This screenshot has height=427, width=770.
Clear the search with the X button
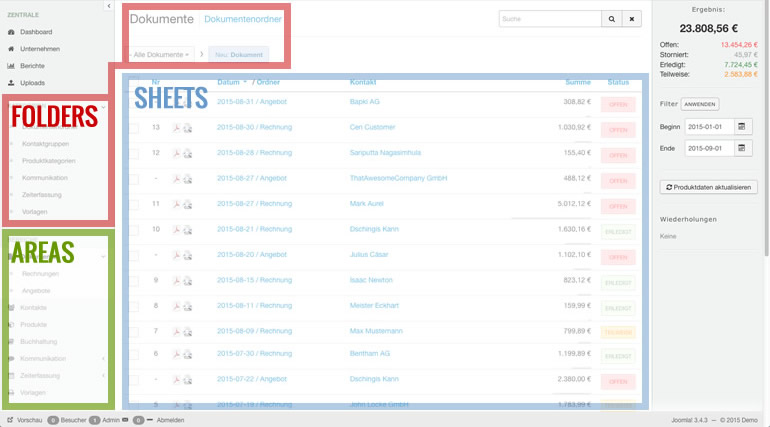pos(632,19)
